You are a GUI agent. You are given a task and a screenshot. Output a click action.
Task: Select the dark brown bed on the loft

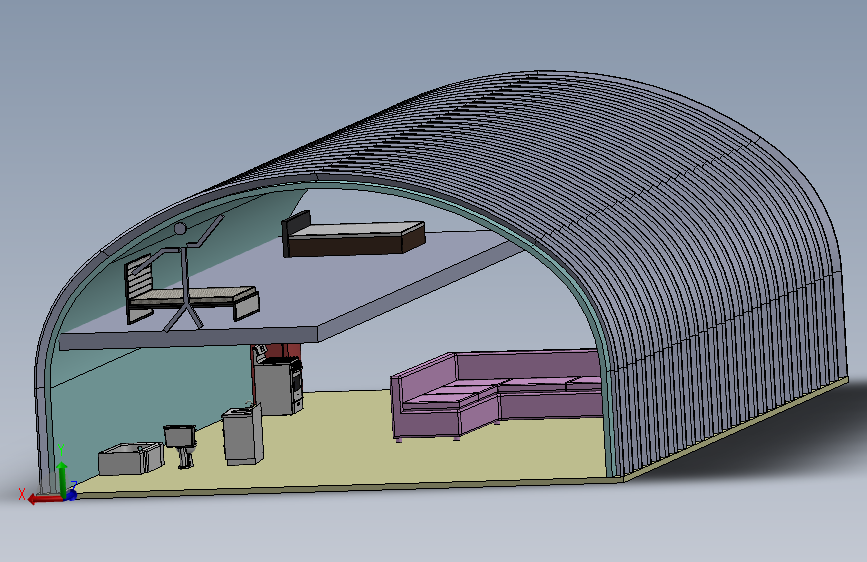click(353, 237)
